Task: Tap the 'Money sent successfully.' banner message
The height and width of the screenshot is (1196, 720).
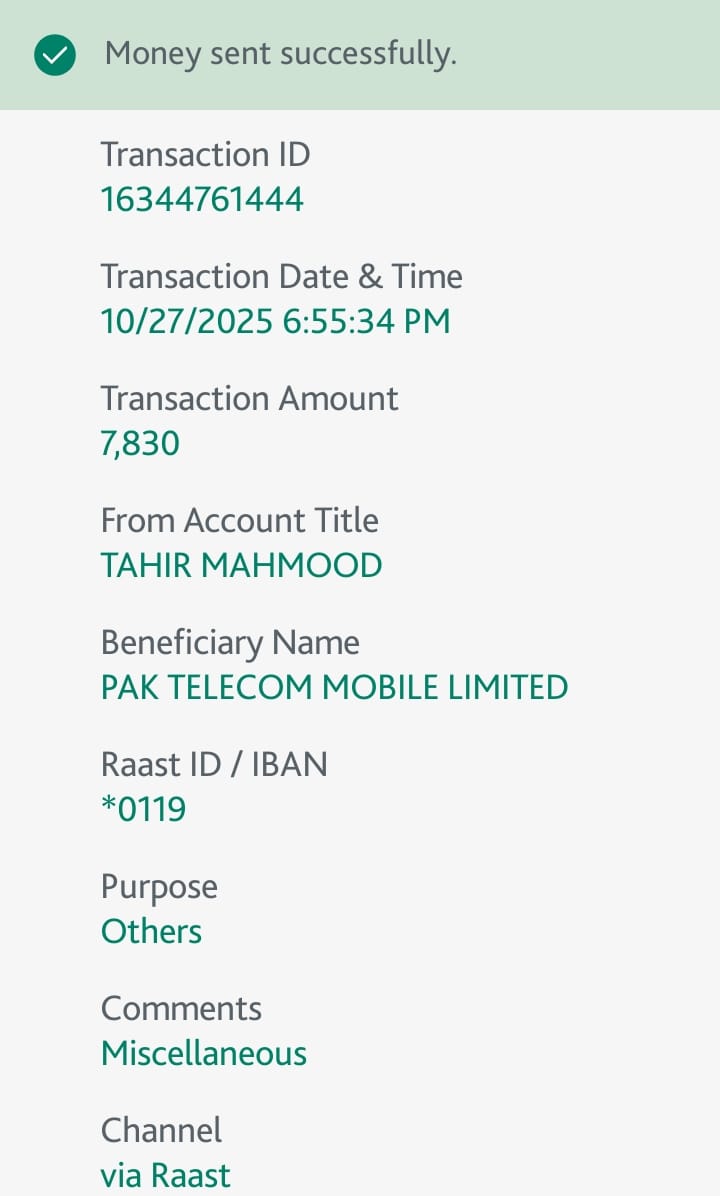Action: (280, 54)
